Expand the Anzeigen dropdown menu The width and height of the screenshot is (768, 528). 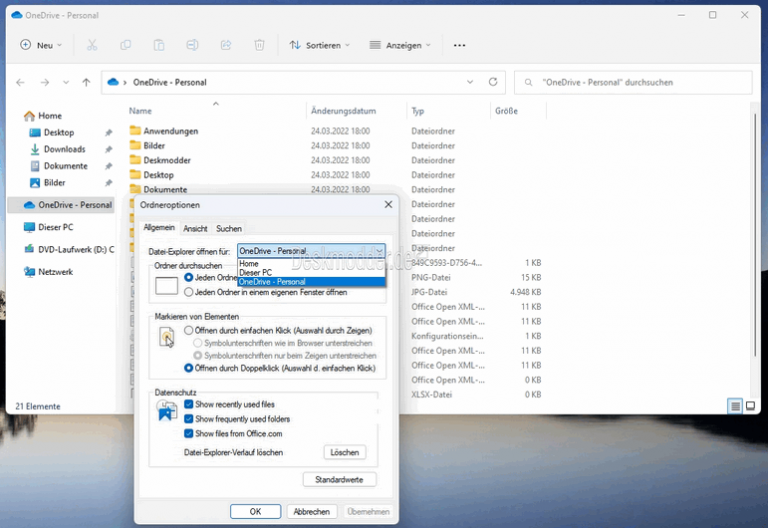400,45
